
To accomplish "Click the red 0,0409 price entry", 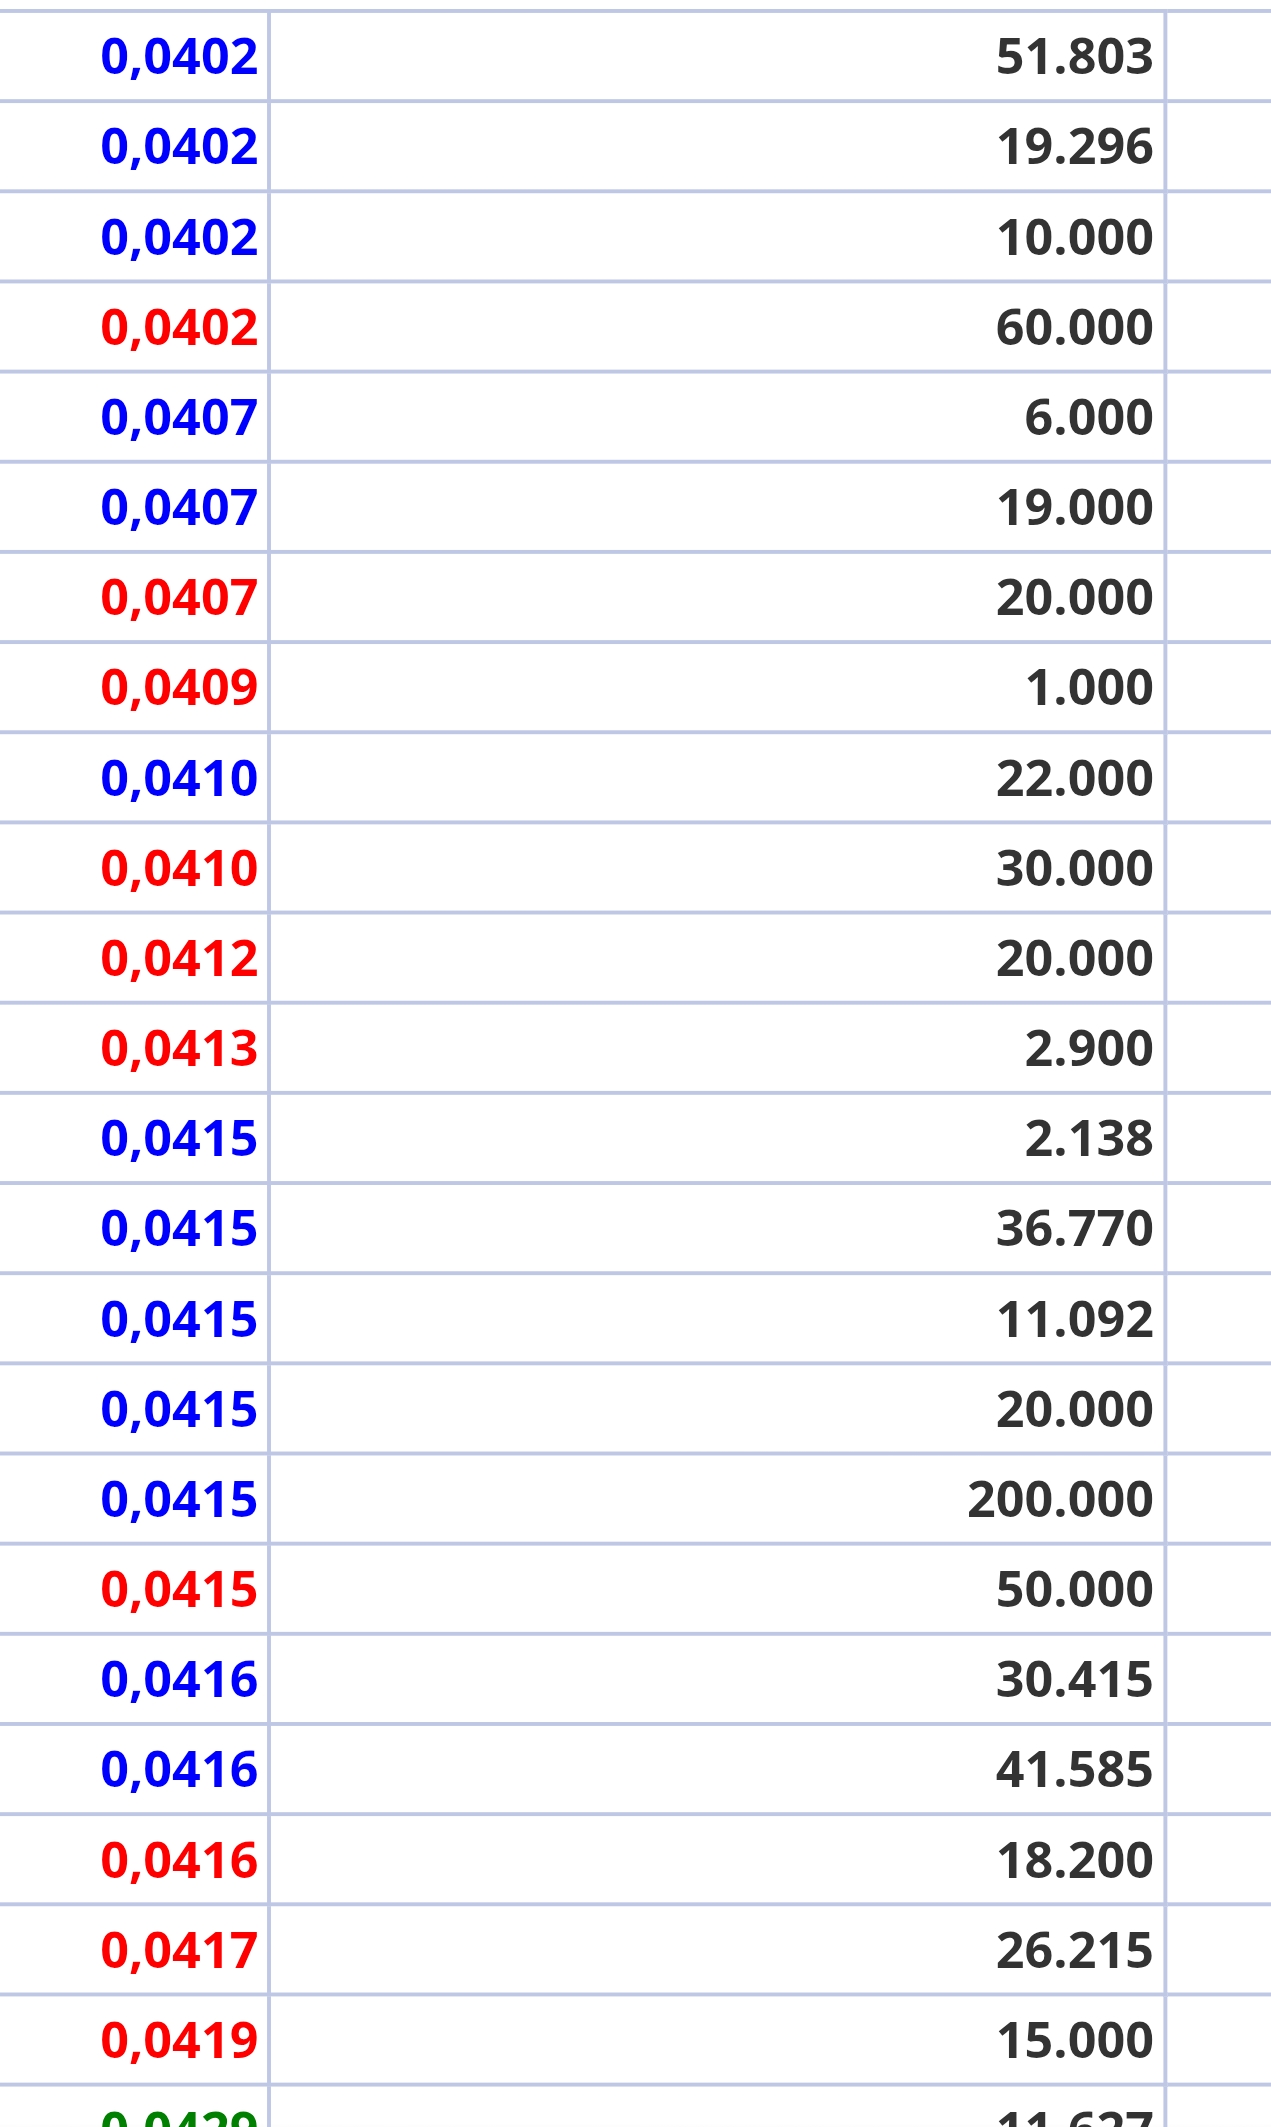I will click(x=179, y=688).
